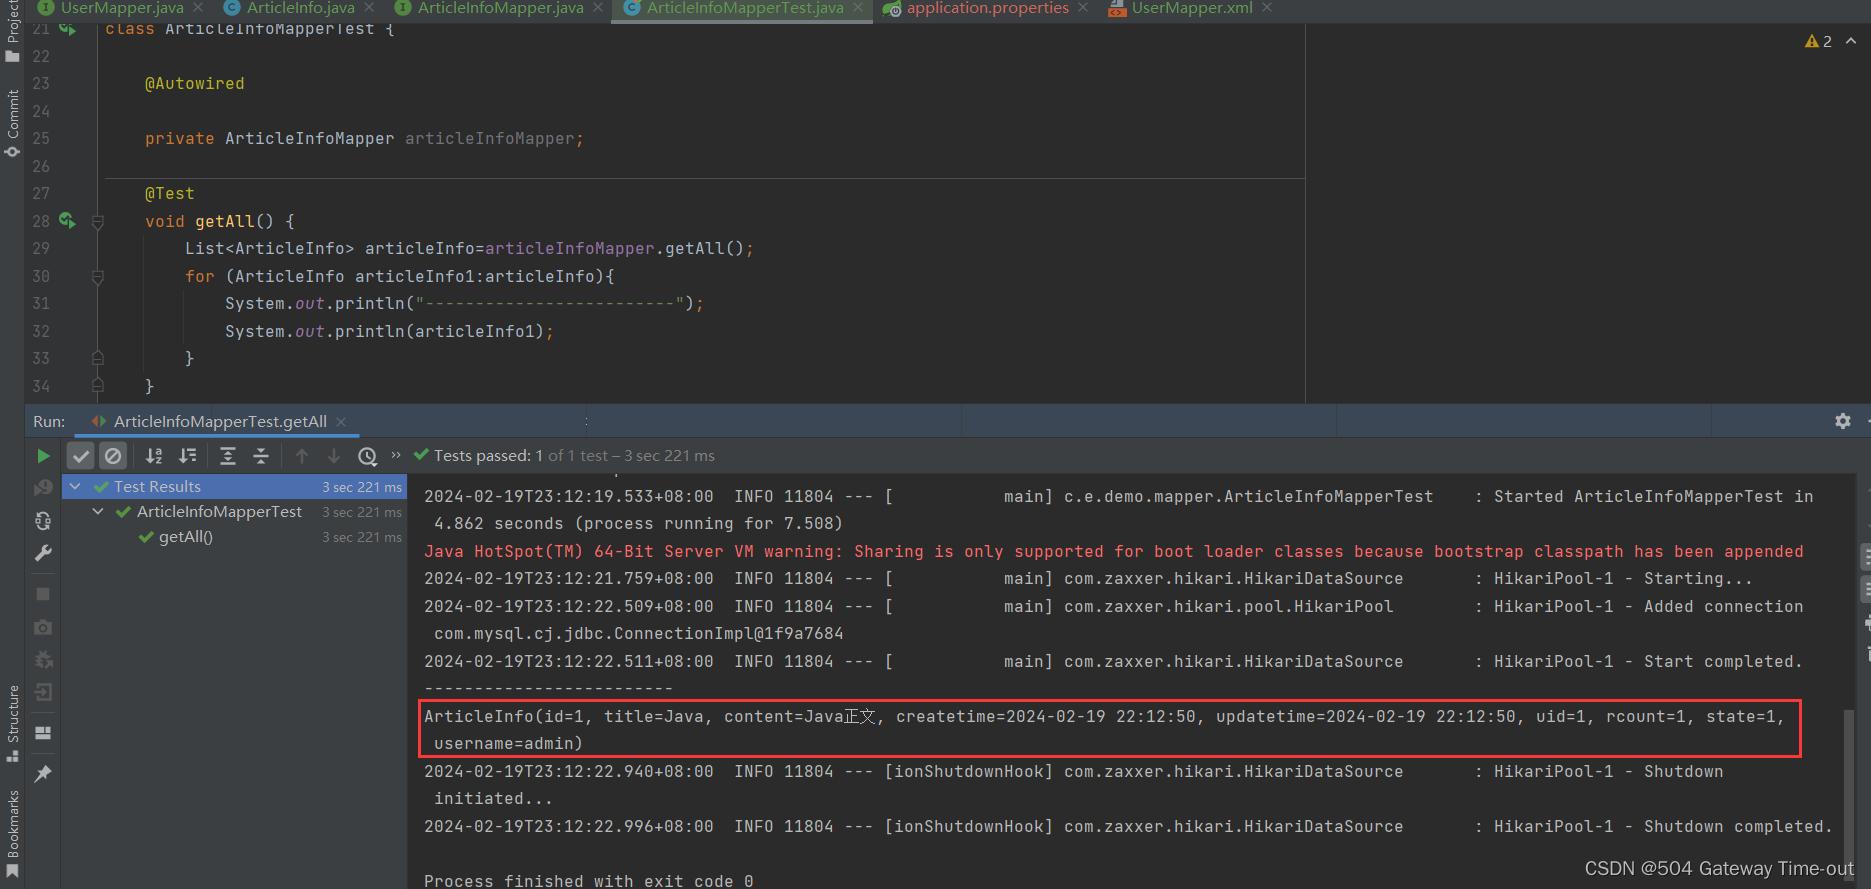Expand inspection widget up-arrow
Screen dimensions: 1871x889
click(1851, 41)
